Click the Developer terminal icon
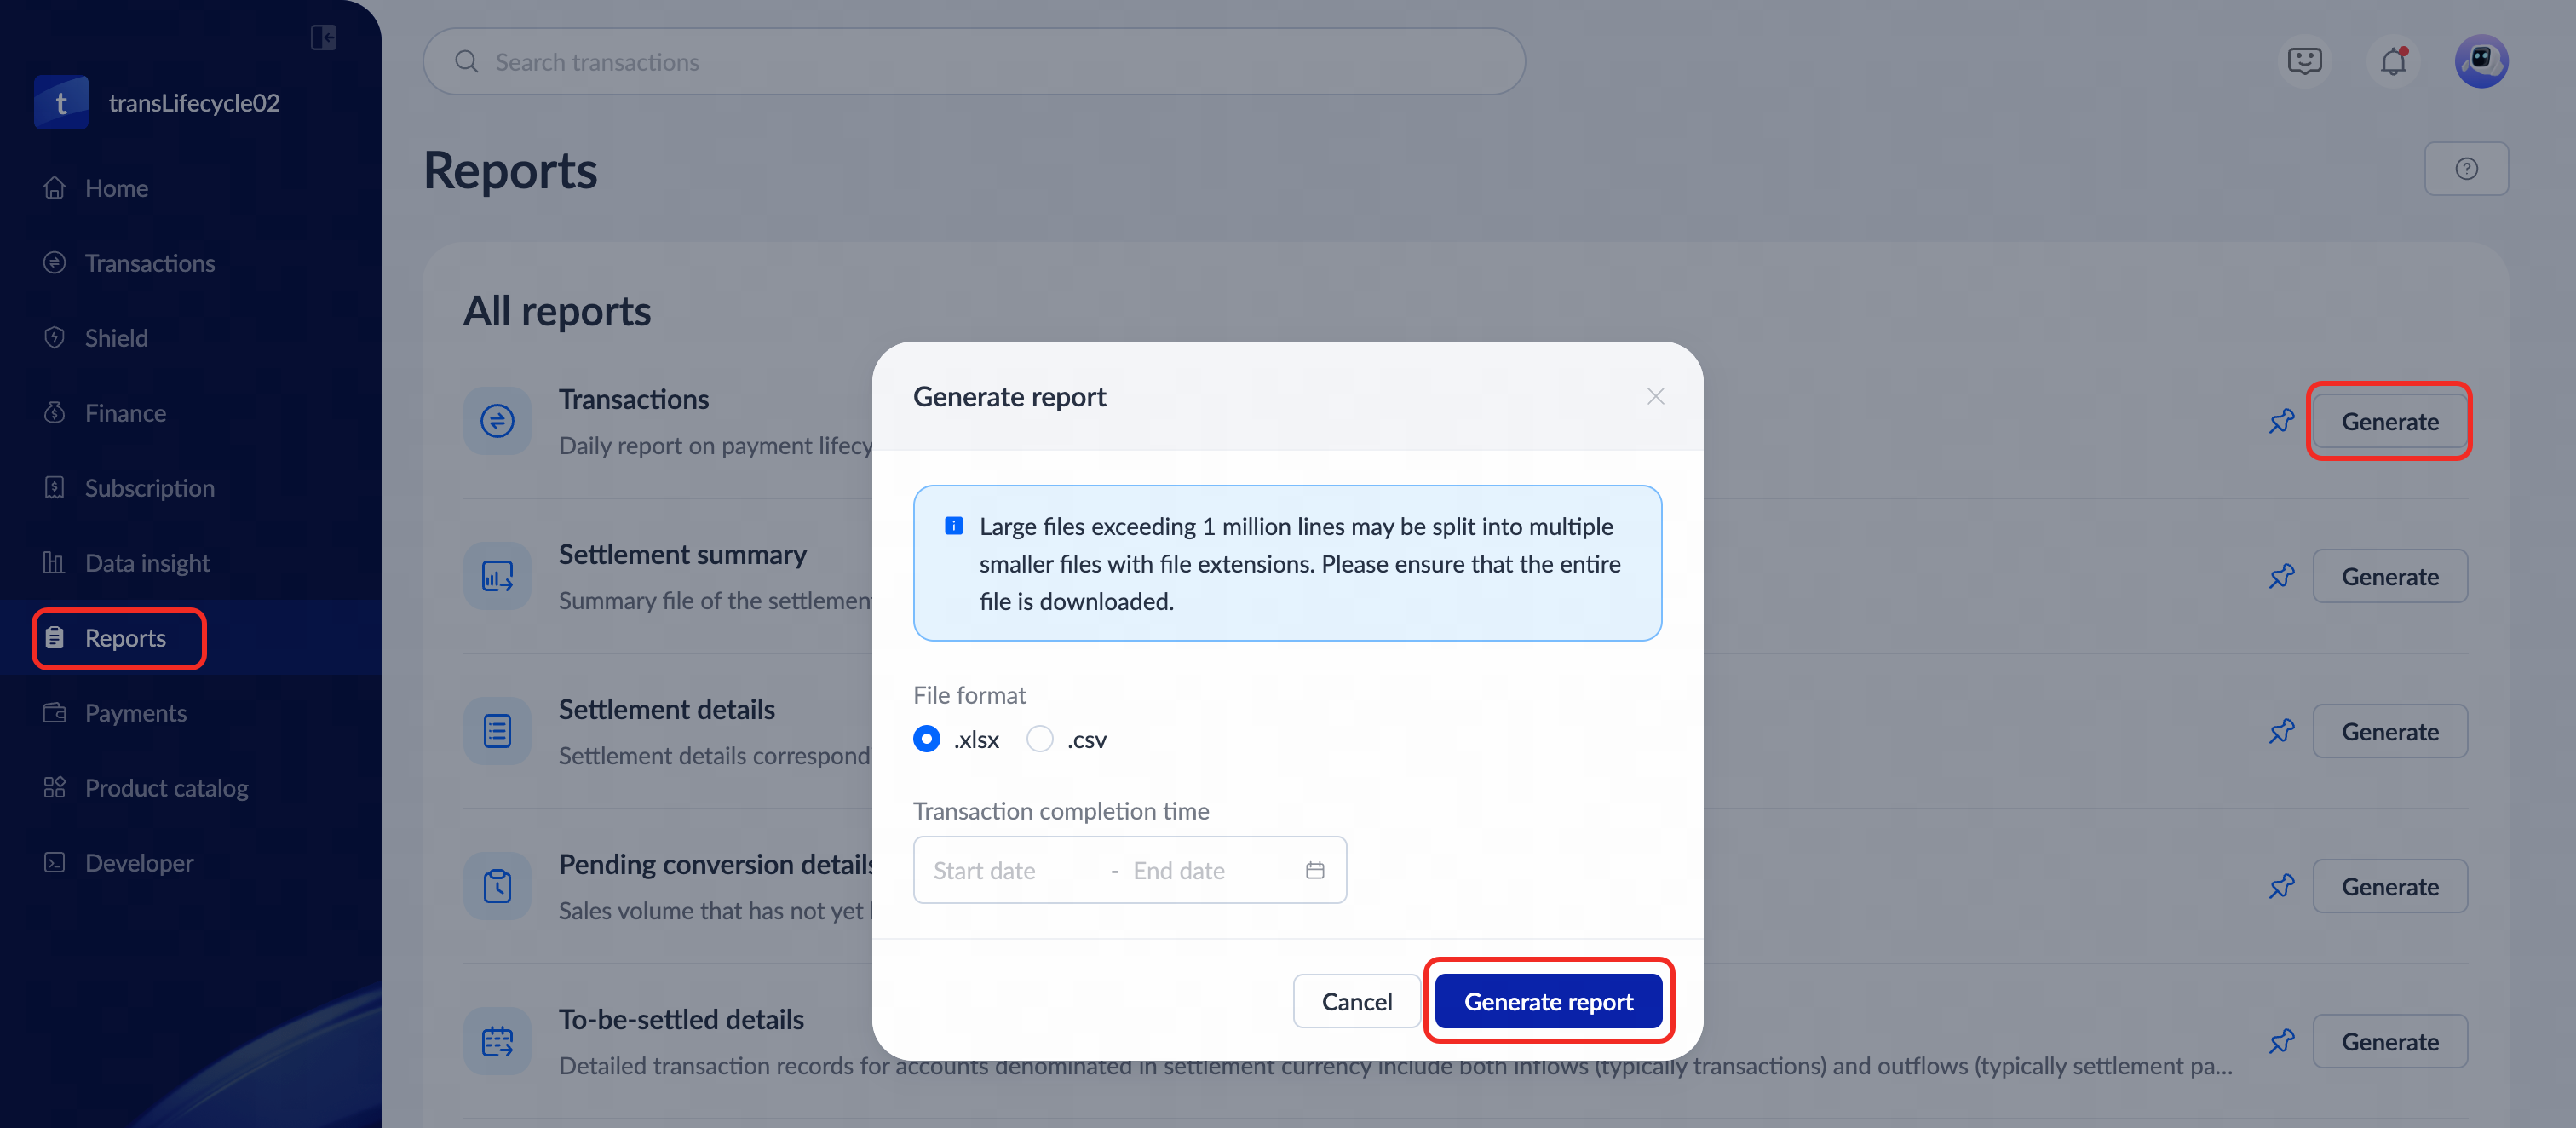Viewport: 2576px width, 1128px height. point(55,863)
